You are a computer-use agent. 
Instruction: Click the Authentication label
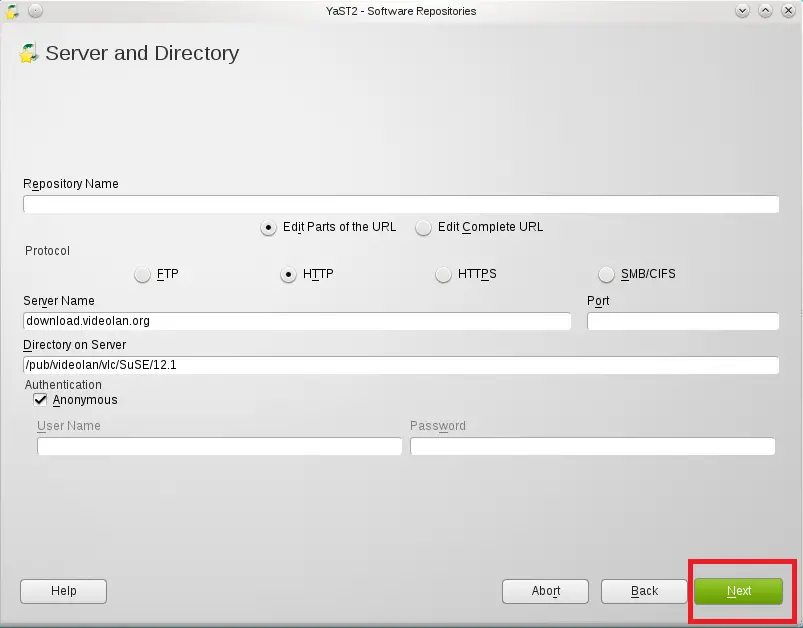pyautogui.click(x=63, y=385)
